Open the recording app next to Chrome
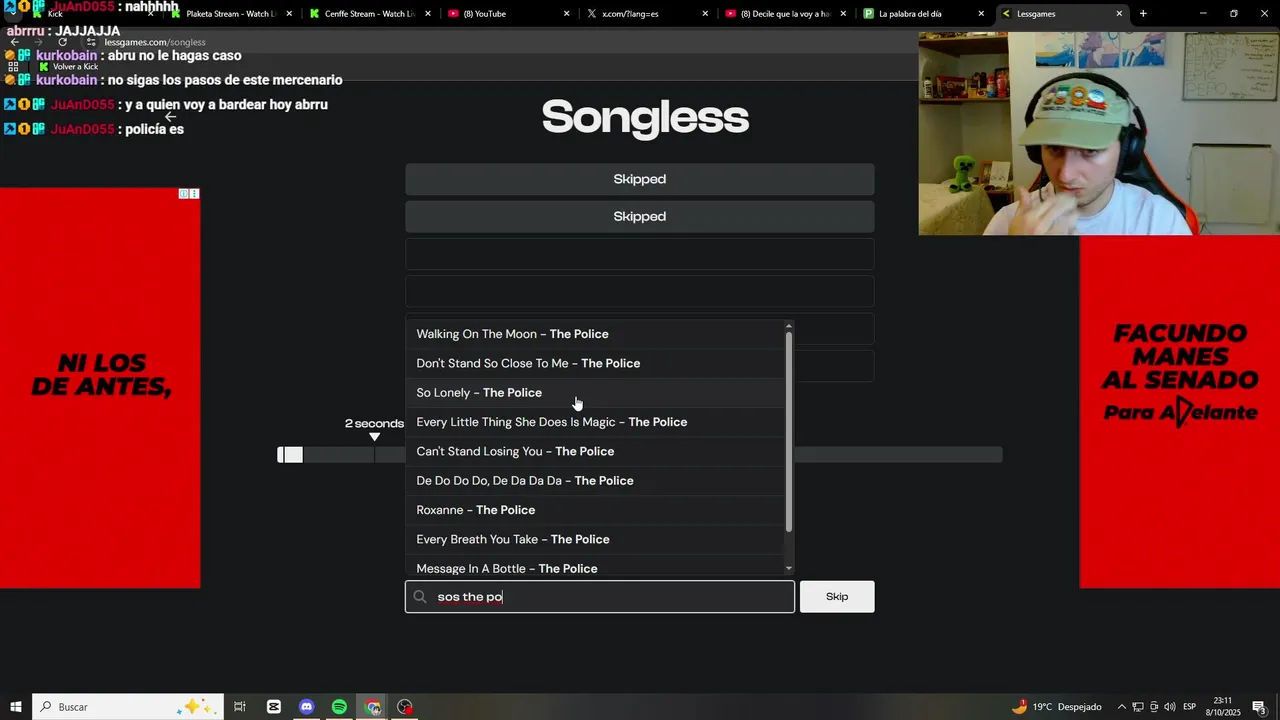The height and width of the screenshot is (720, 1280). [x=405, y=707]
